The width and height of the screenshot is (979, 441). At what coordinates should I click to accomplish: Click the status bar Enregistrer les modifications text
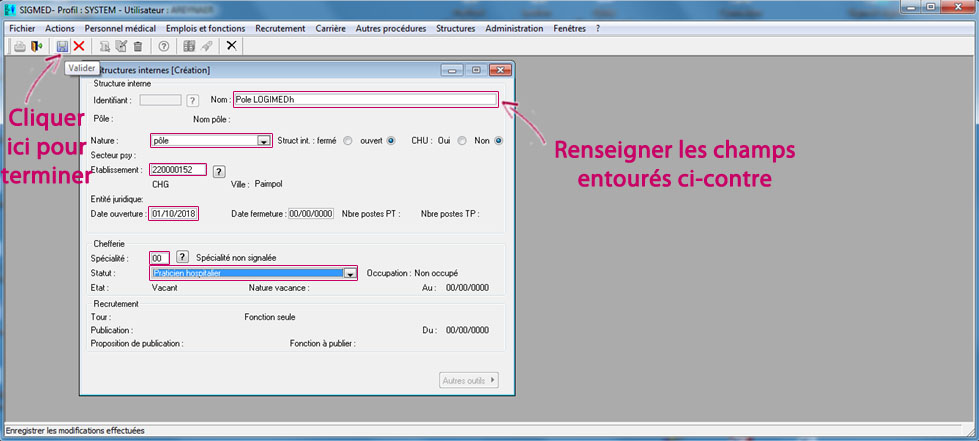(74, 430)
